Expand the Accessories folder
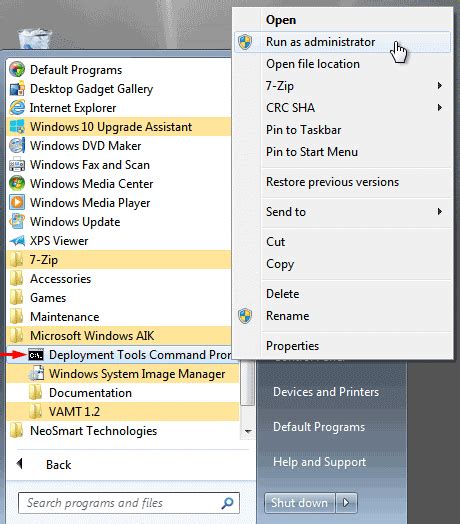The height and width of the screenshot is (524, 460). pyautogui.click(x=119, y=279)
